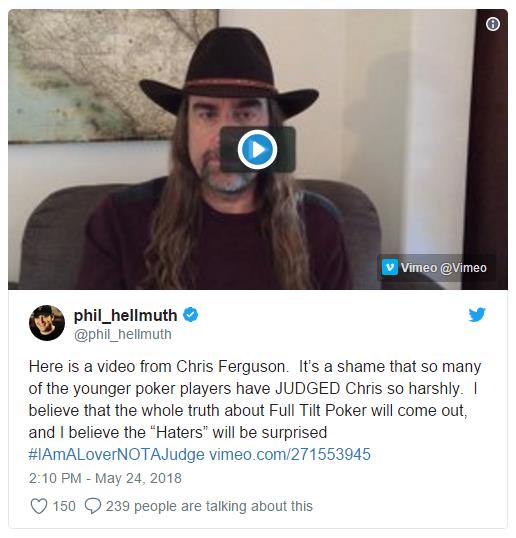Open 239 people are talking about this
The image size is (516, 538).
(209, 506)
